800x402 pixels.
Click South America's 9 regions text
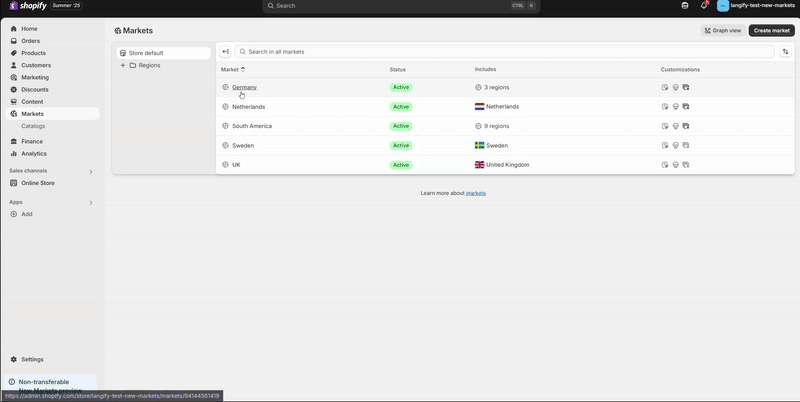click(496, 126)
